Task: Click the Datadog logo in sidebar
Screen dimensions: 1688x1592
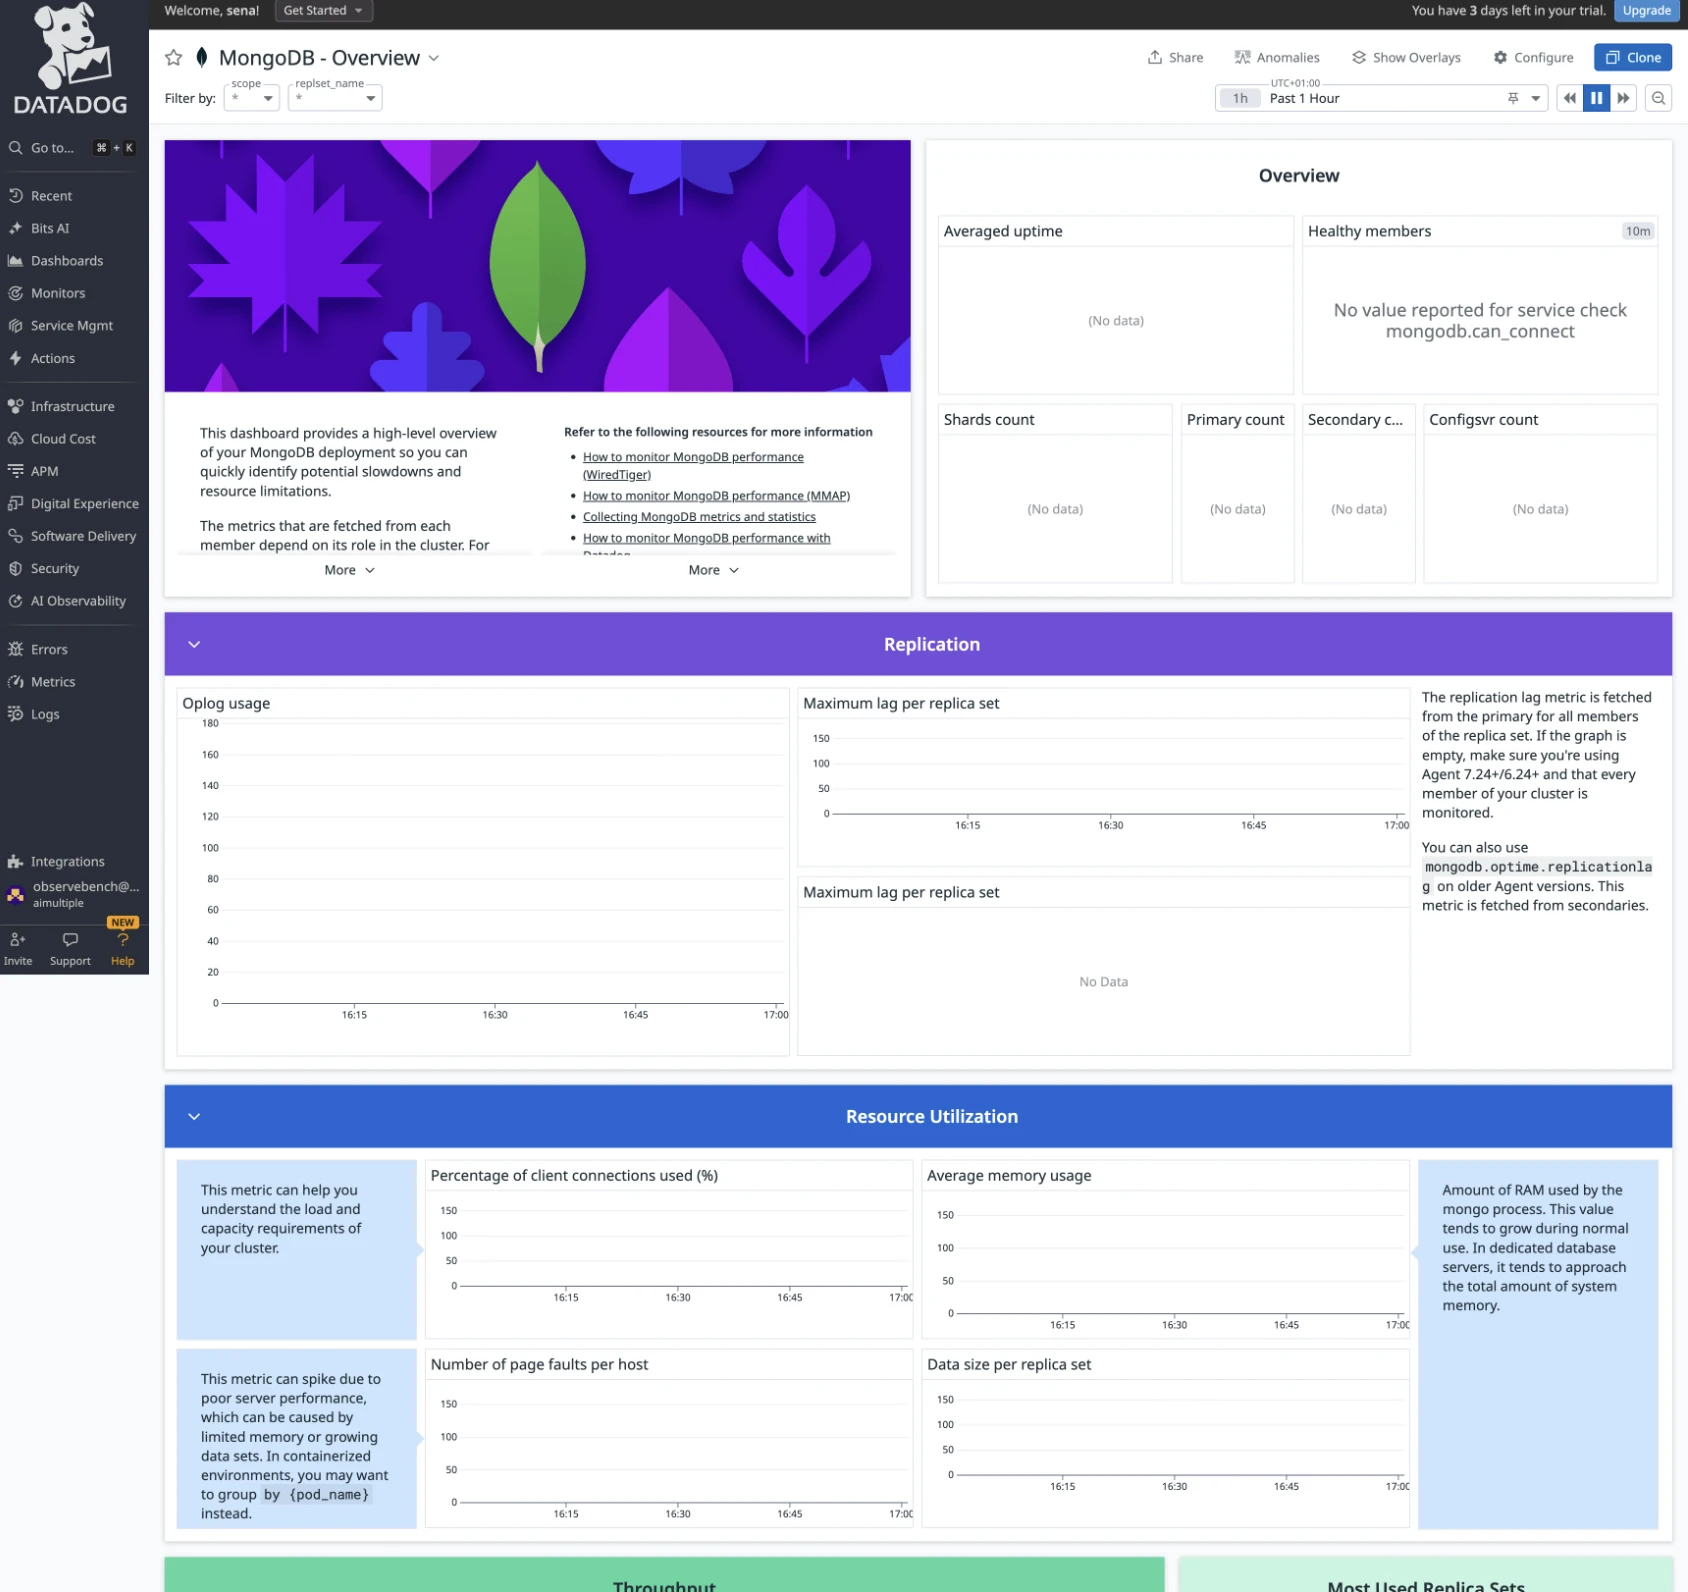Action: (x=70, y=60)
